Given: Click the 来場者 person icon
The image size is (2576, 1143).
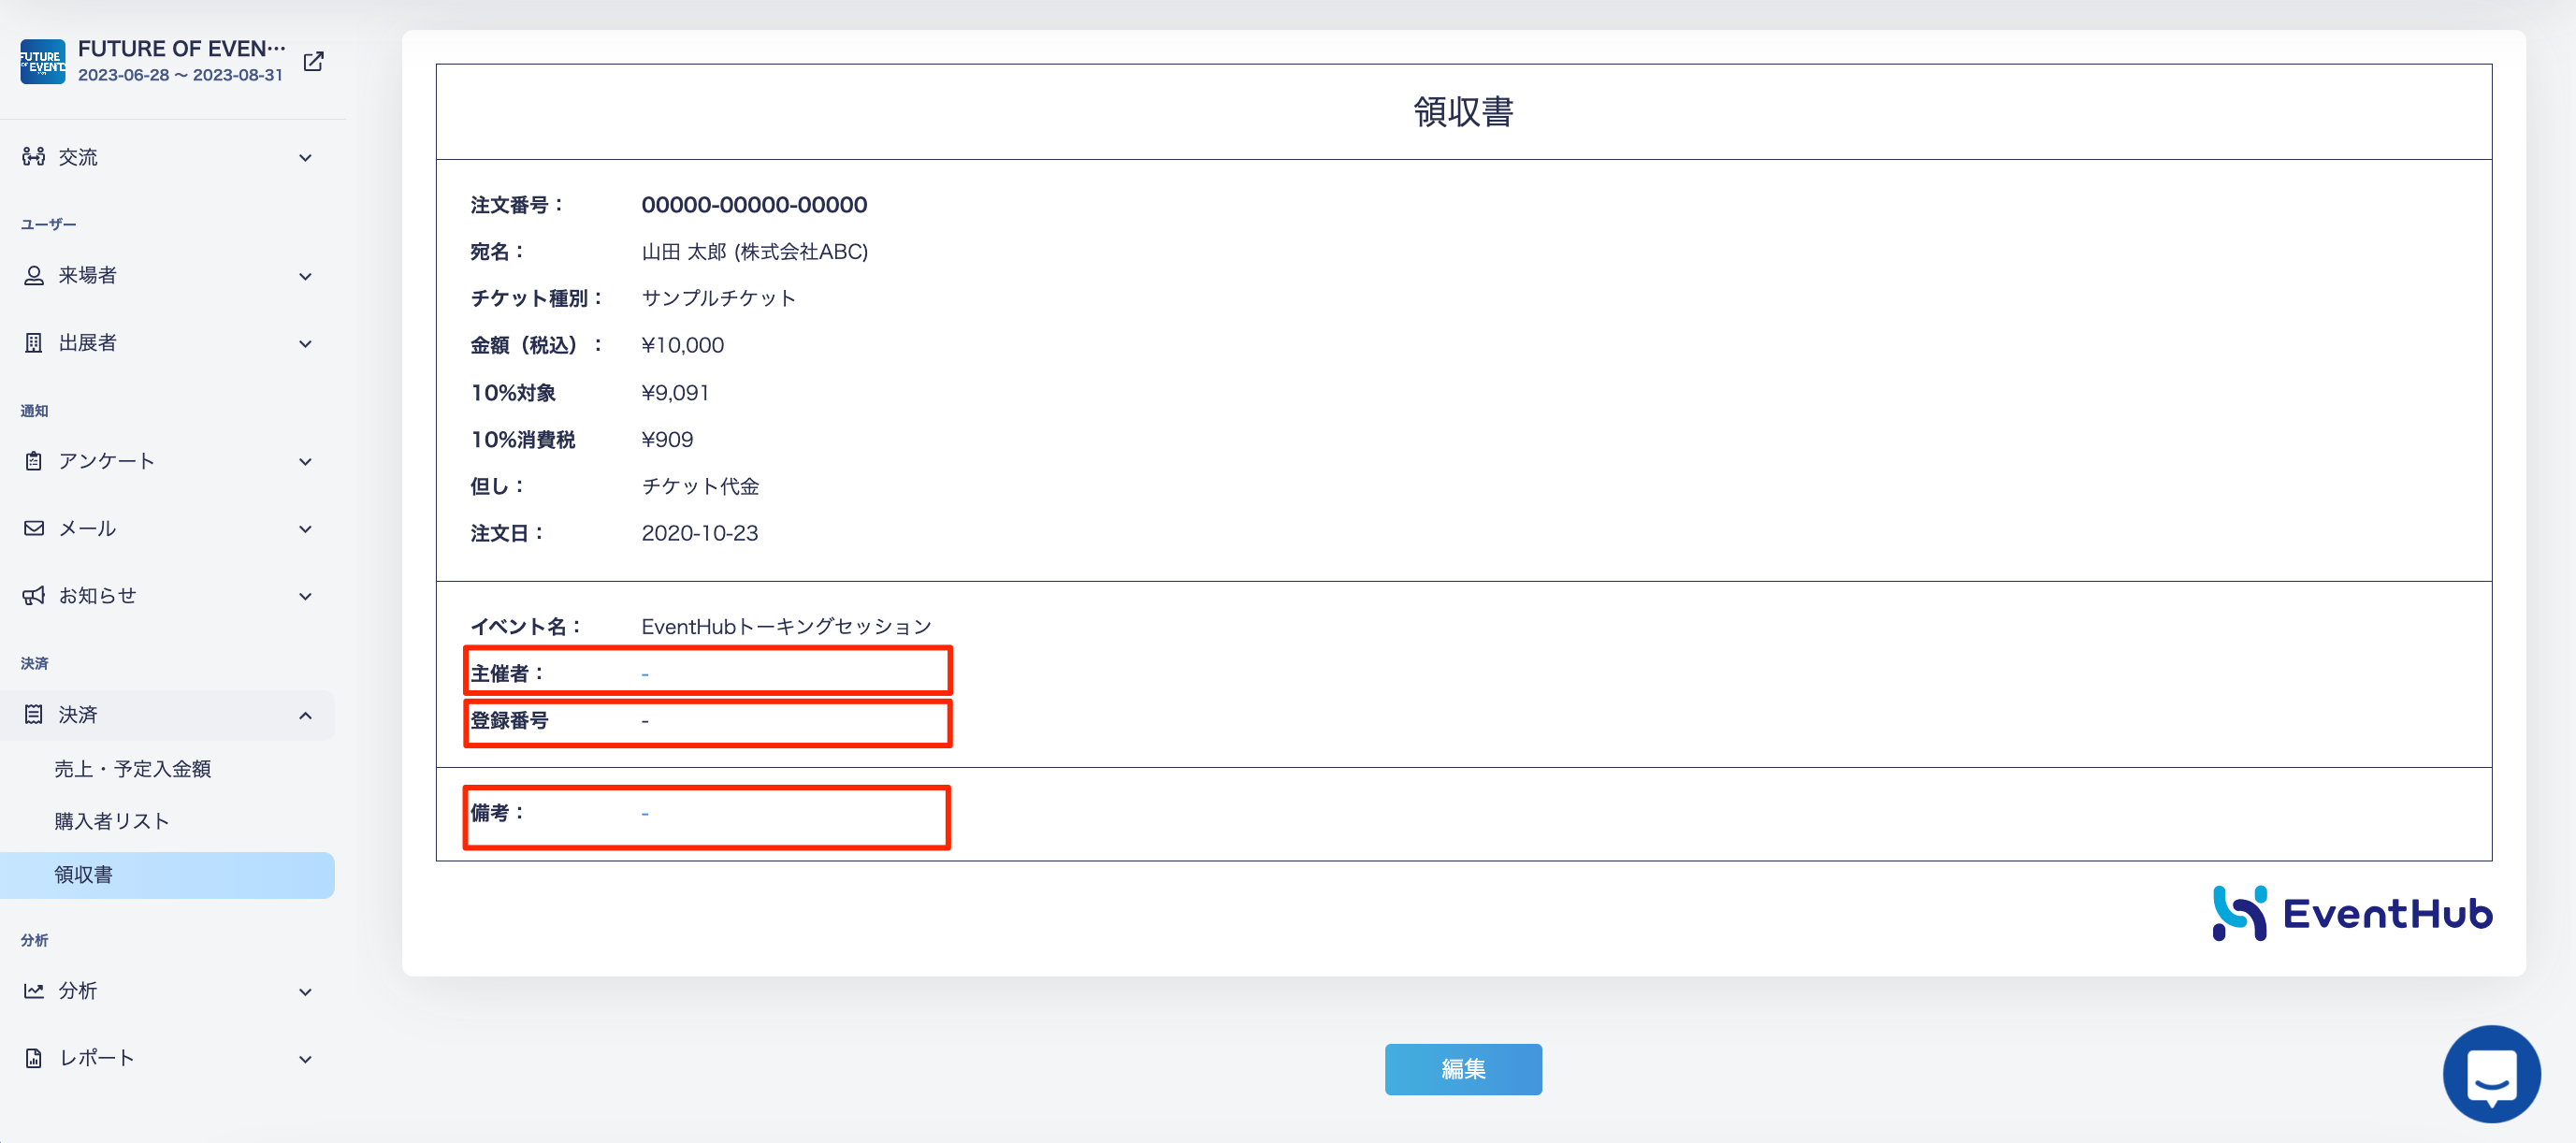Looking at the screenshot, I should pyautogui.click(x=34, y=276).
